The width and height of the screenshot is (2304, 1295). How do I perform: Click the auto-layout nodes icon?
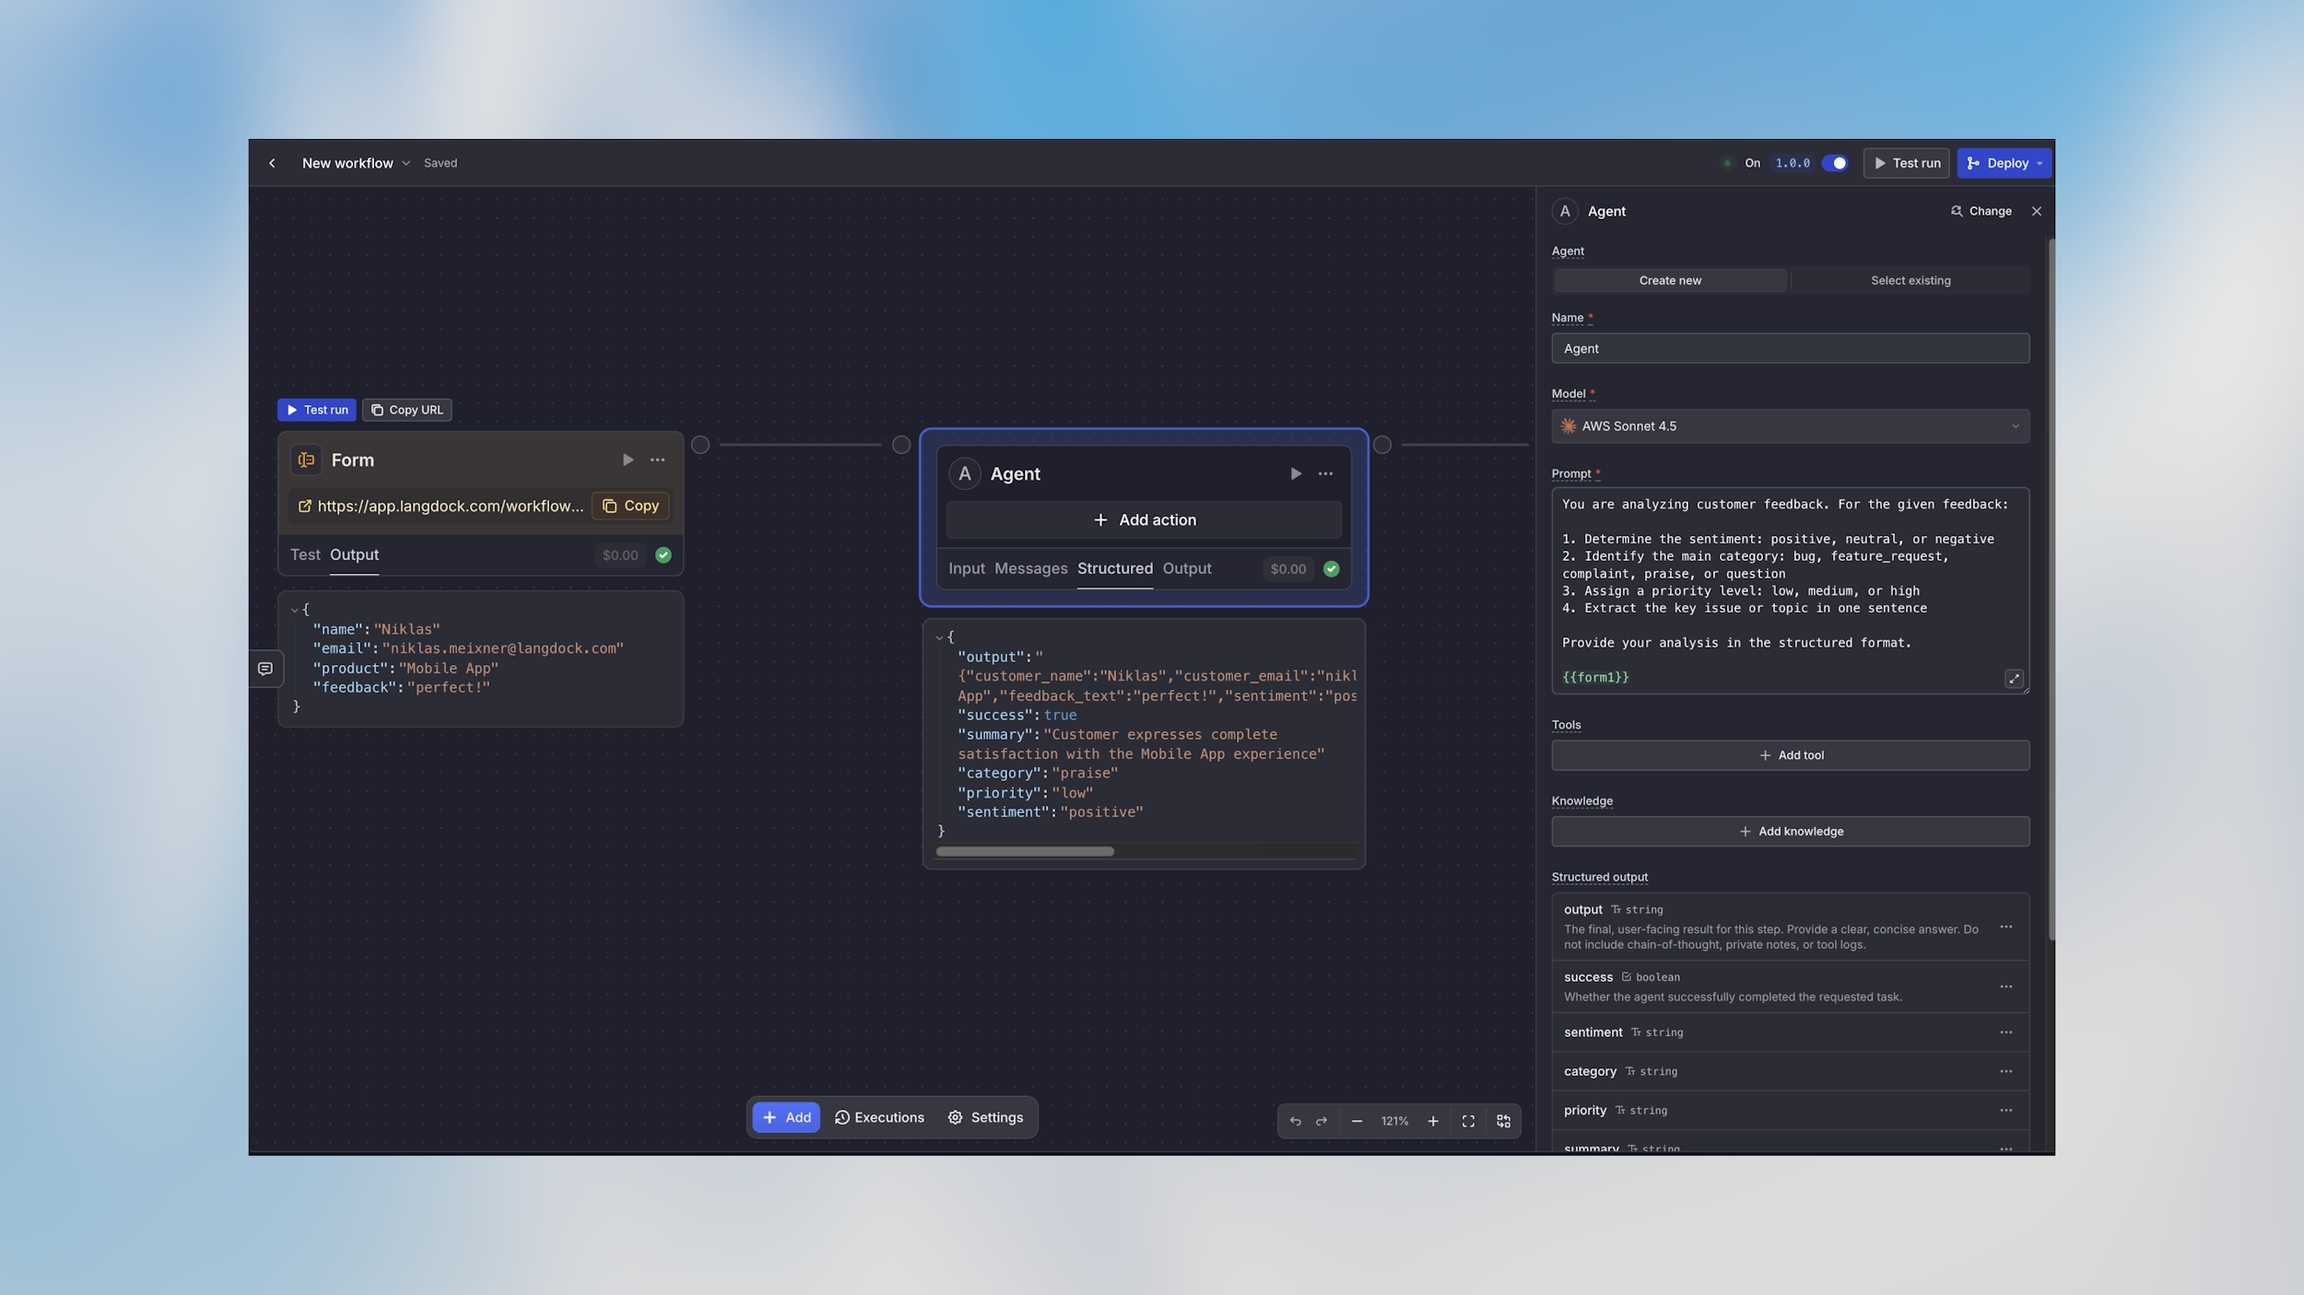[x=1503, y=1121]
